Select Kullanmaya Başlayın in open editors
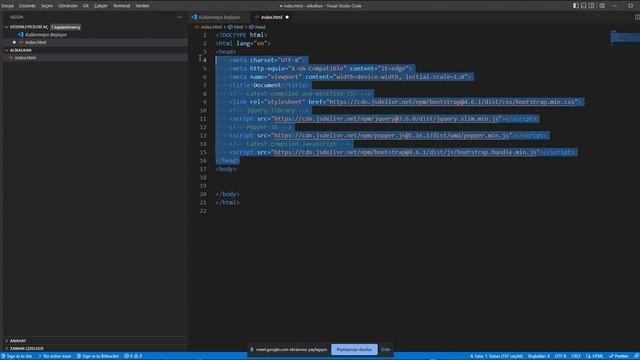640x360 pixels. pos(46,35)
